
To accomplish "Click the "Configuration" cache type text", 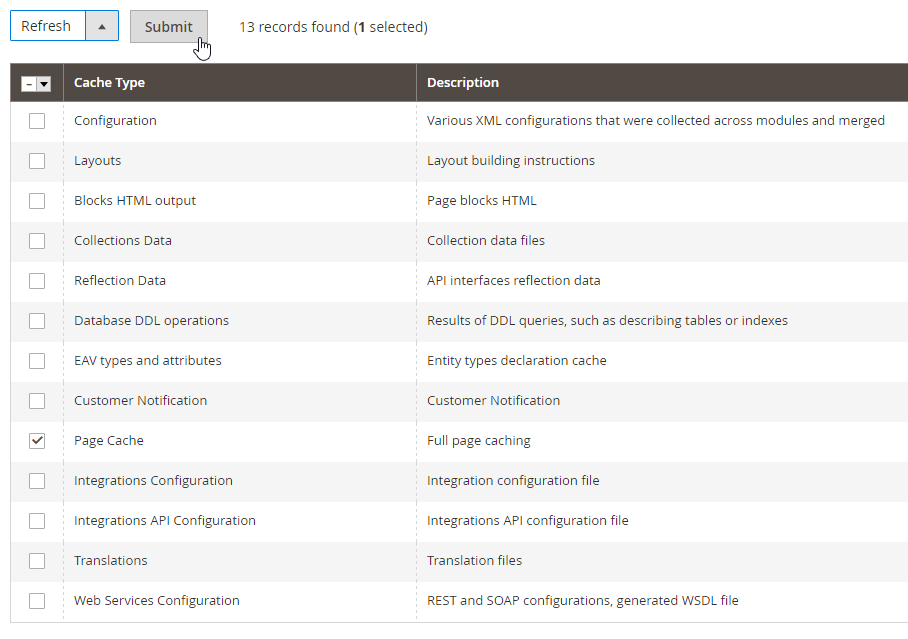I will tap(115, 121).
